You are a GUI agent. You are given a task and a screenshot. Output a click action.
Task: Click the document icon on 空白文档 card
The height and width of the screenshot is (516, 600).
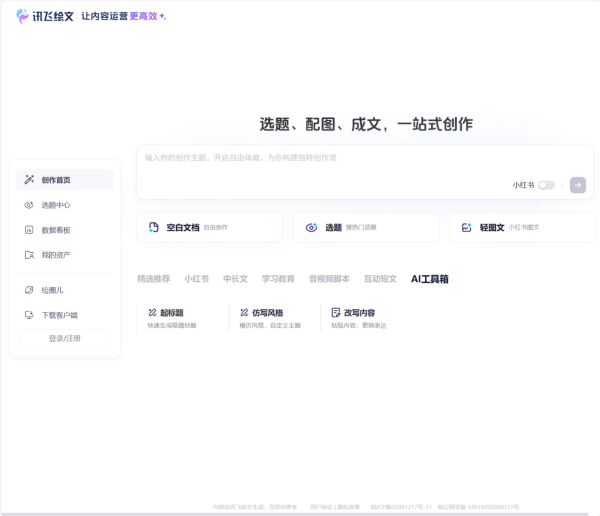(153, 227)
